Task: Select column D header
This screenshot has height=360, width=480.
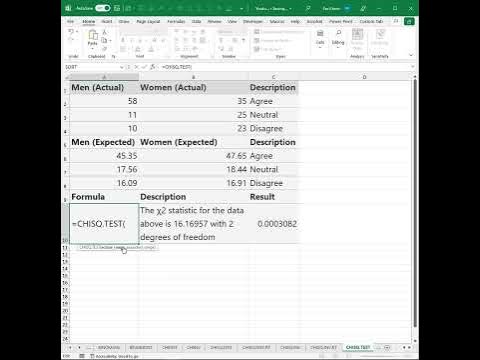Action: coord(364,77)
